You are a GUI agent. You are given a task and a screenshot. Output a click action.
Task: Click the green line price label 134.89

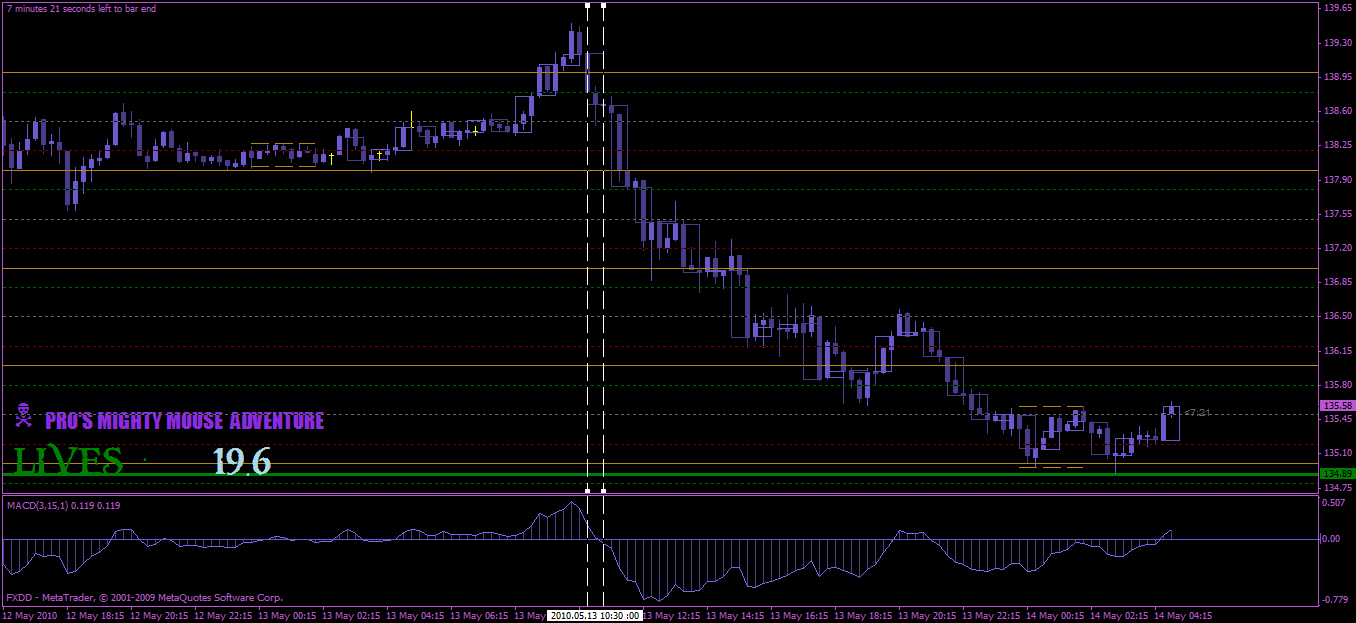1337,473
